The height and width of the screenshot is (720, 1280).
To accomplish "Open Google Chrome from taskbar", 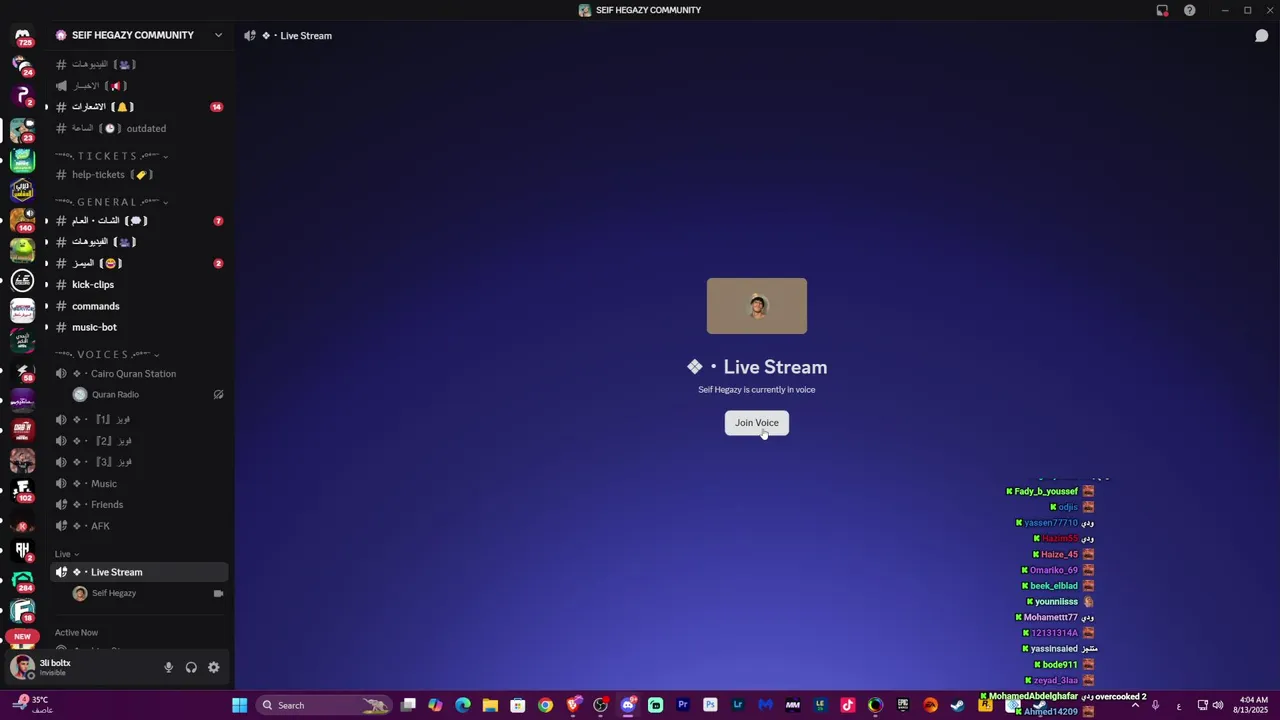I will pyautogui.click(x=545, y=705).
